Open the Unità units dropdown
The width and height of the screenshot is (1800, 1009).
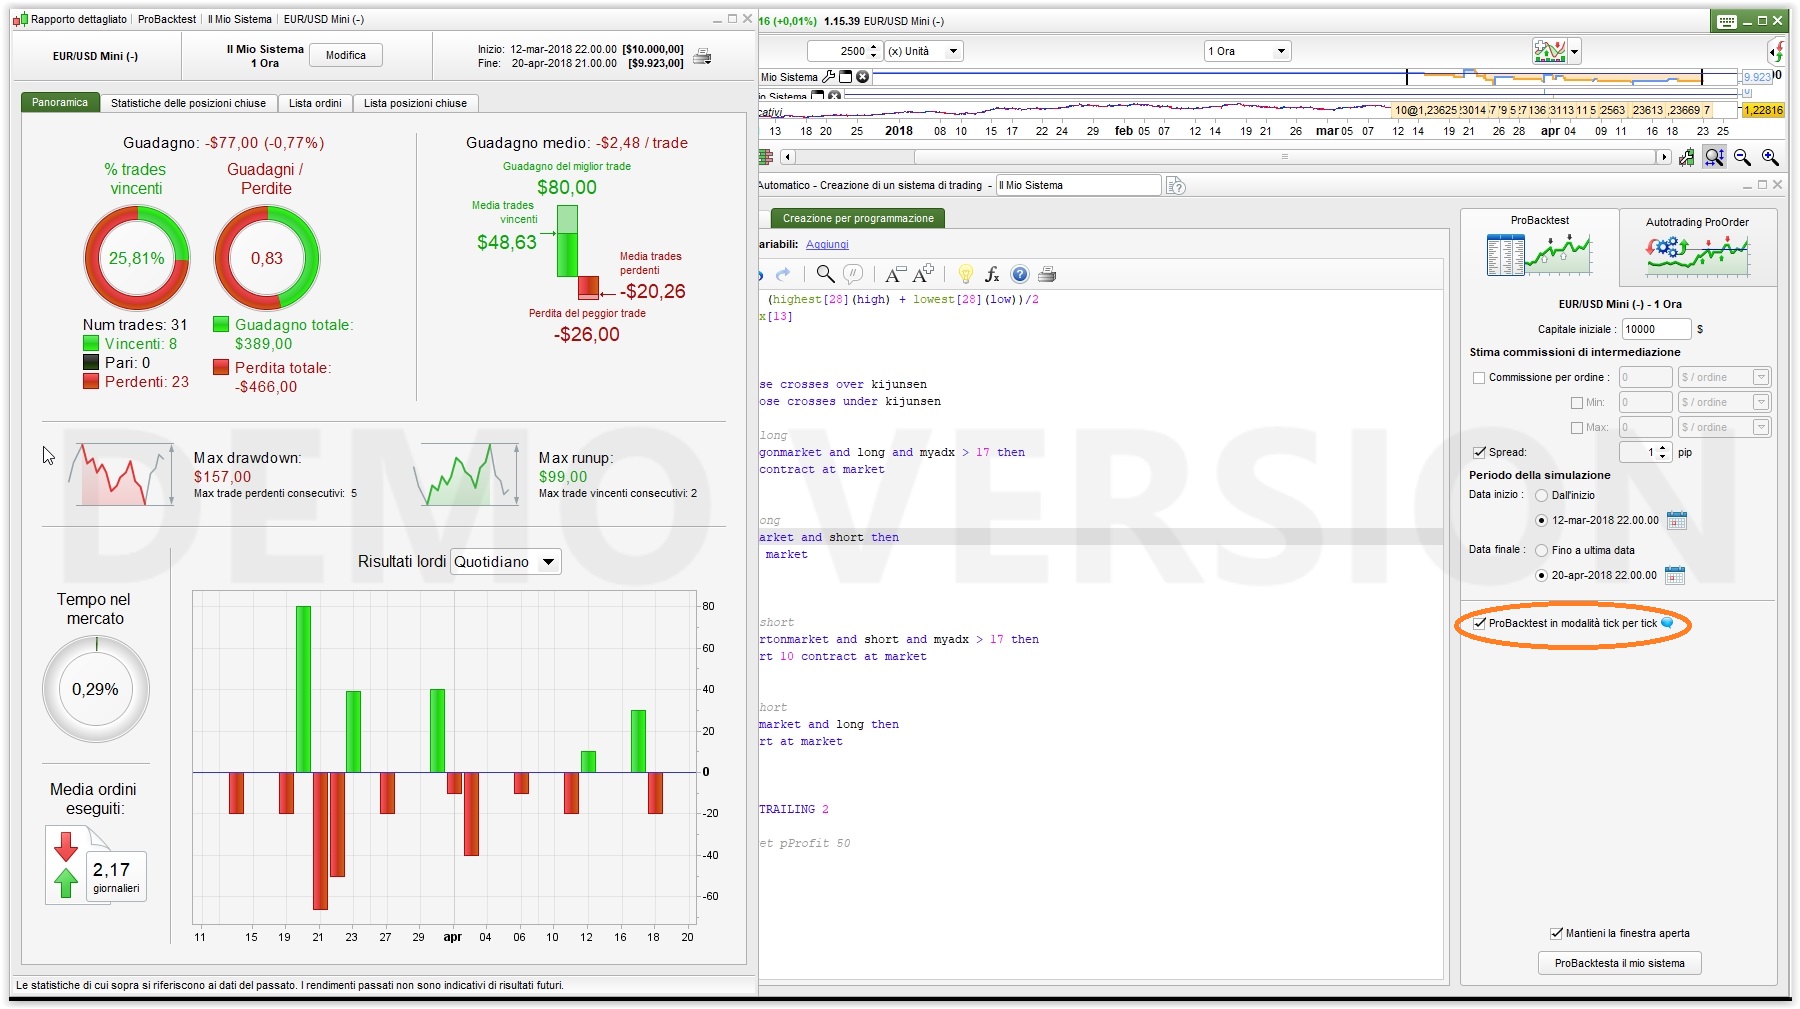coord(923,51)
